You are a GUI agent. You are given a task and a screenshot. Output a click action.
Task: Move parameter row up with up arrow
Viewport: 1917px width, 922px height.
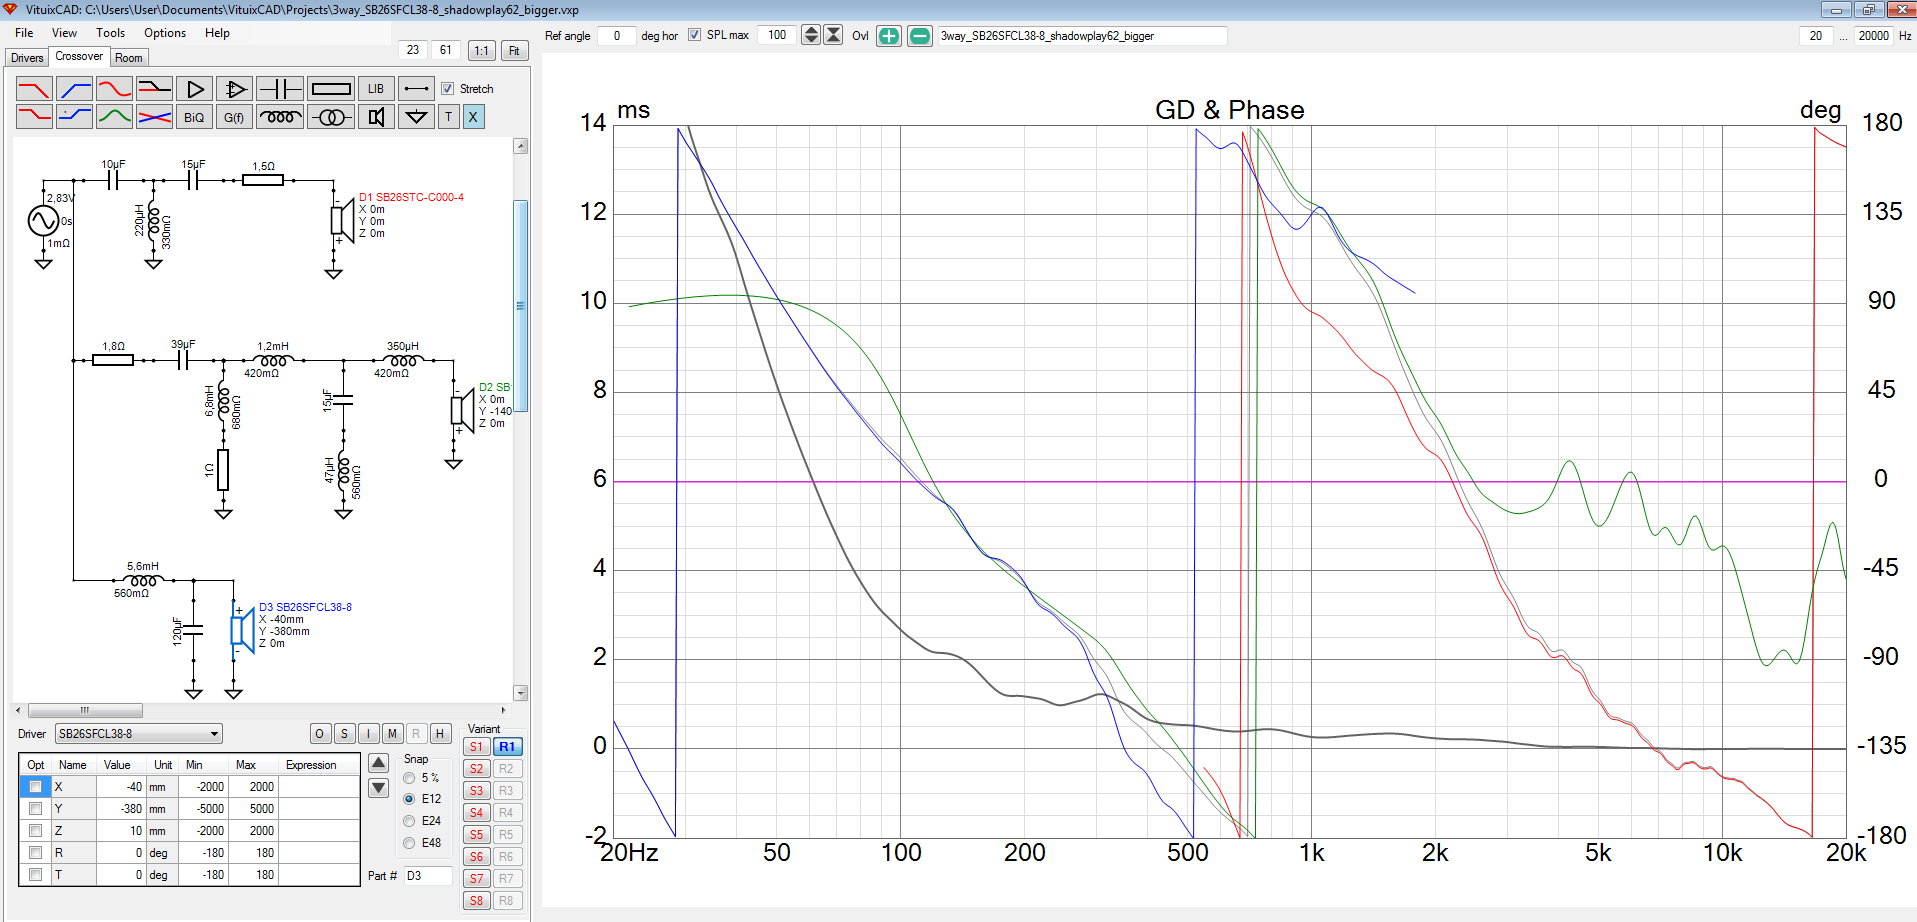(x=378, y=763)
